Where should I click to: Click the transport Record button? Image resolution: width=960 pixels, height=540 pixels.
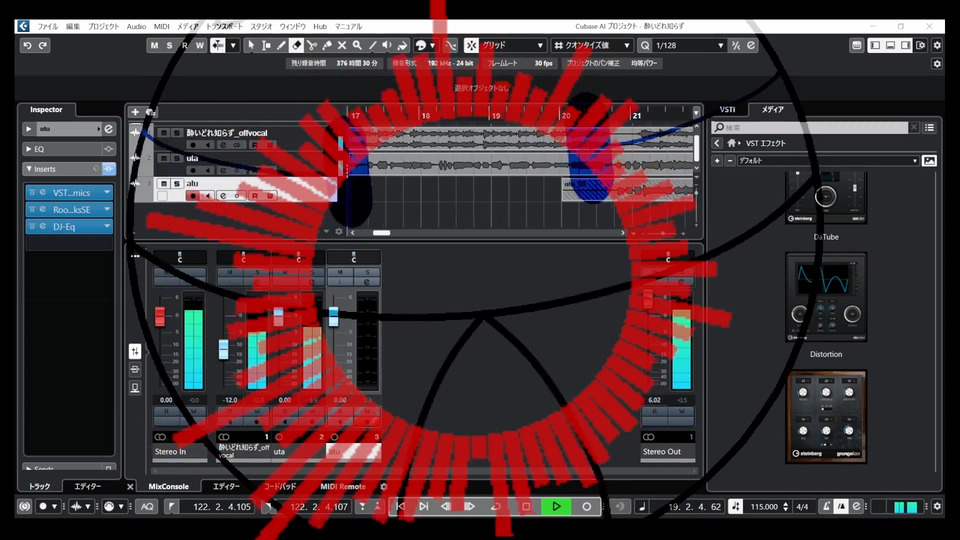587,506
